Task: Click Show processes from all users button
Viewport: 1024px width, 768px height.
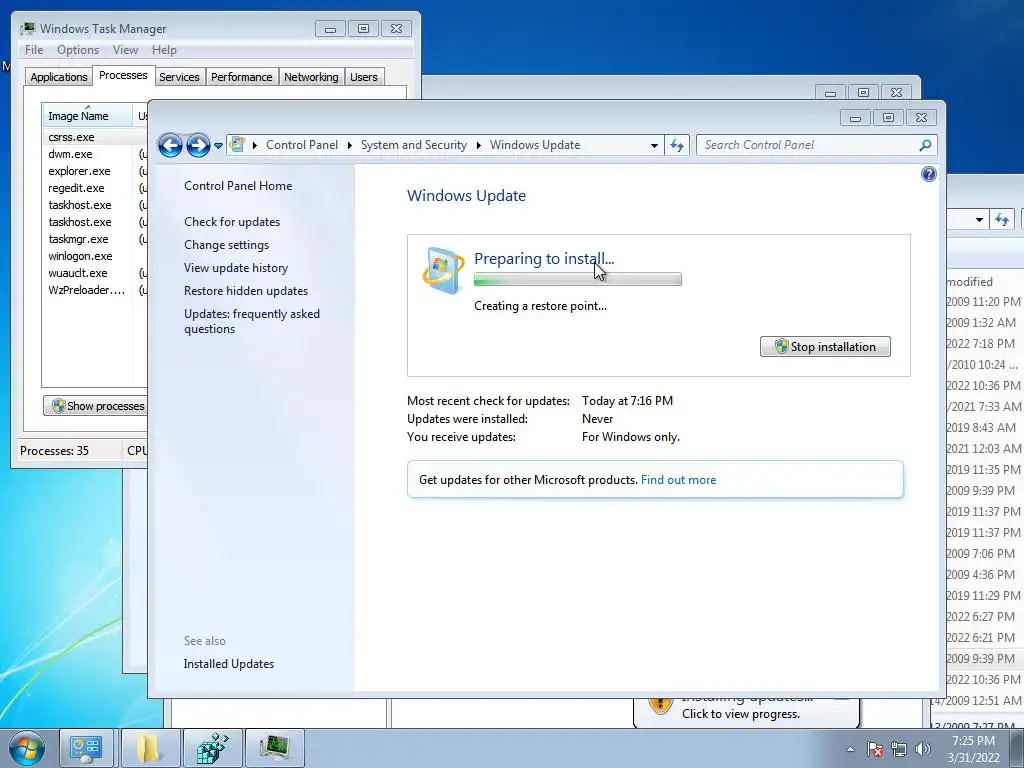Action: [x=96, y=406]
